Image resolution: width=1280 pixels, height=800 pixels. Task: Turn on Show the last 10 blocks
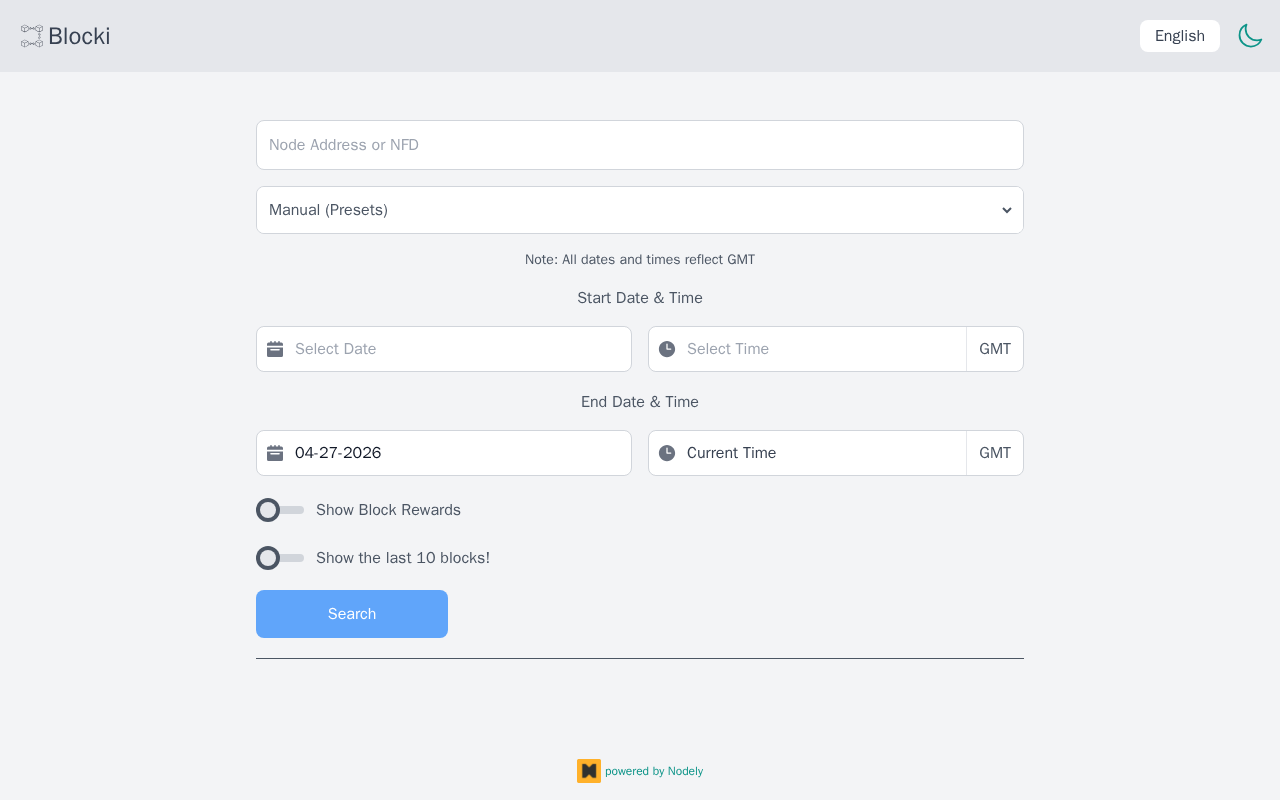click(280, 558)
